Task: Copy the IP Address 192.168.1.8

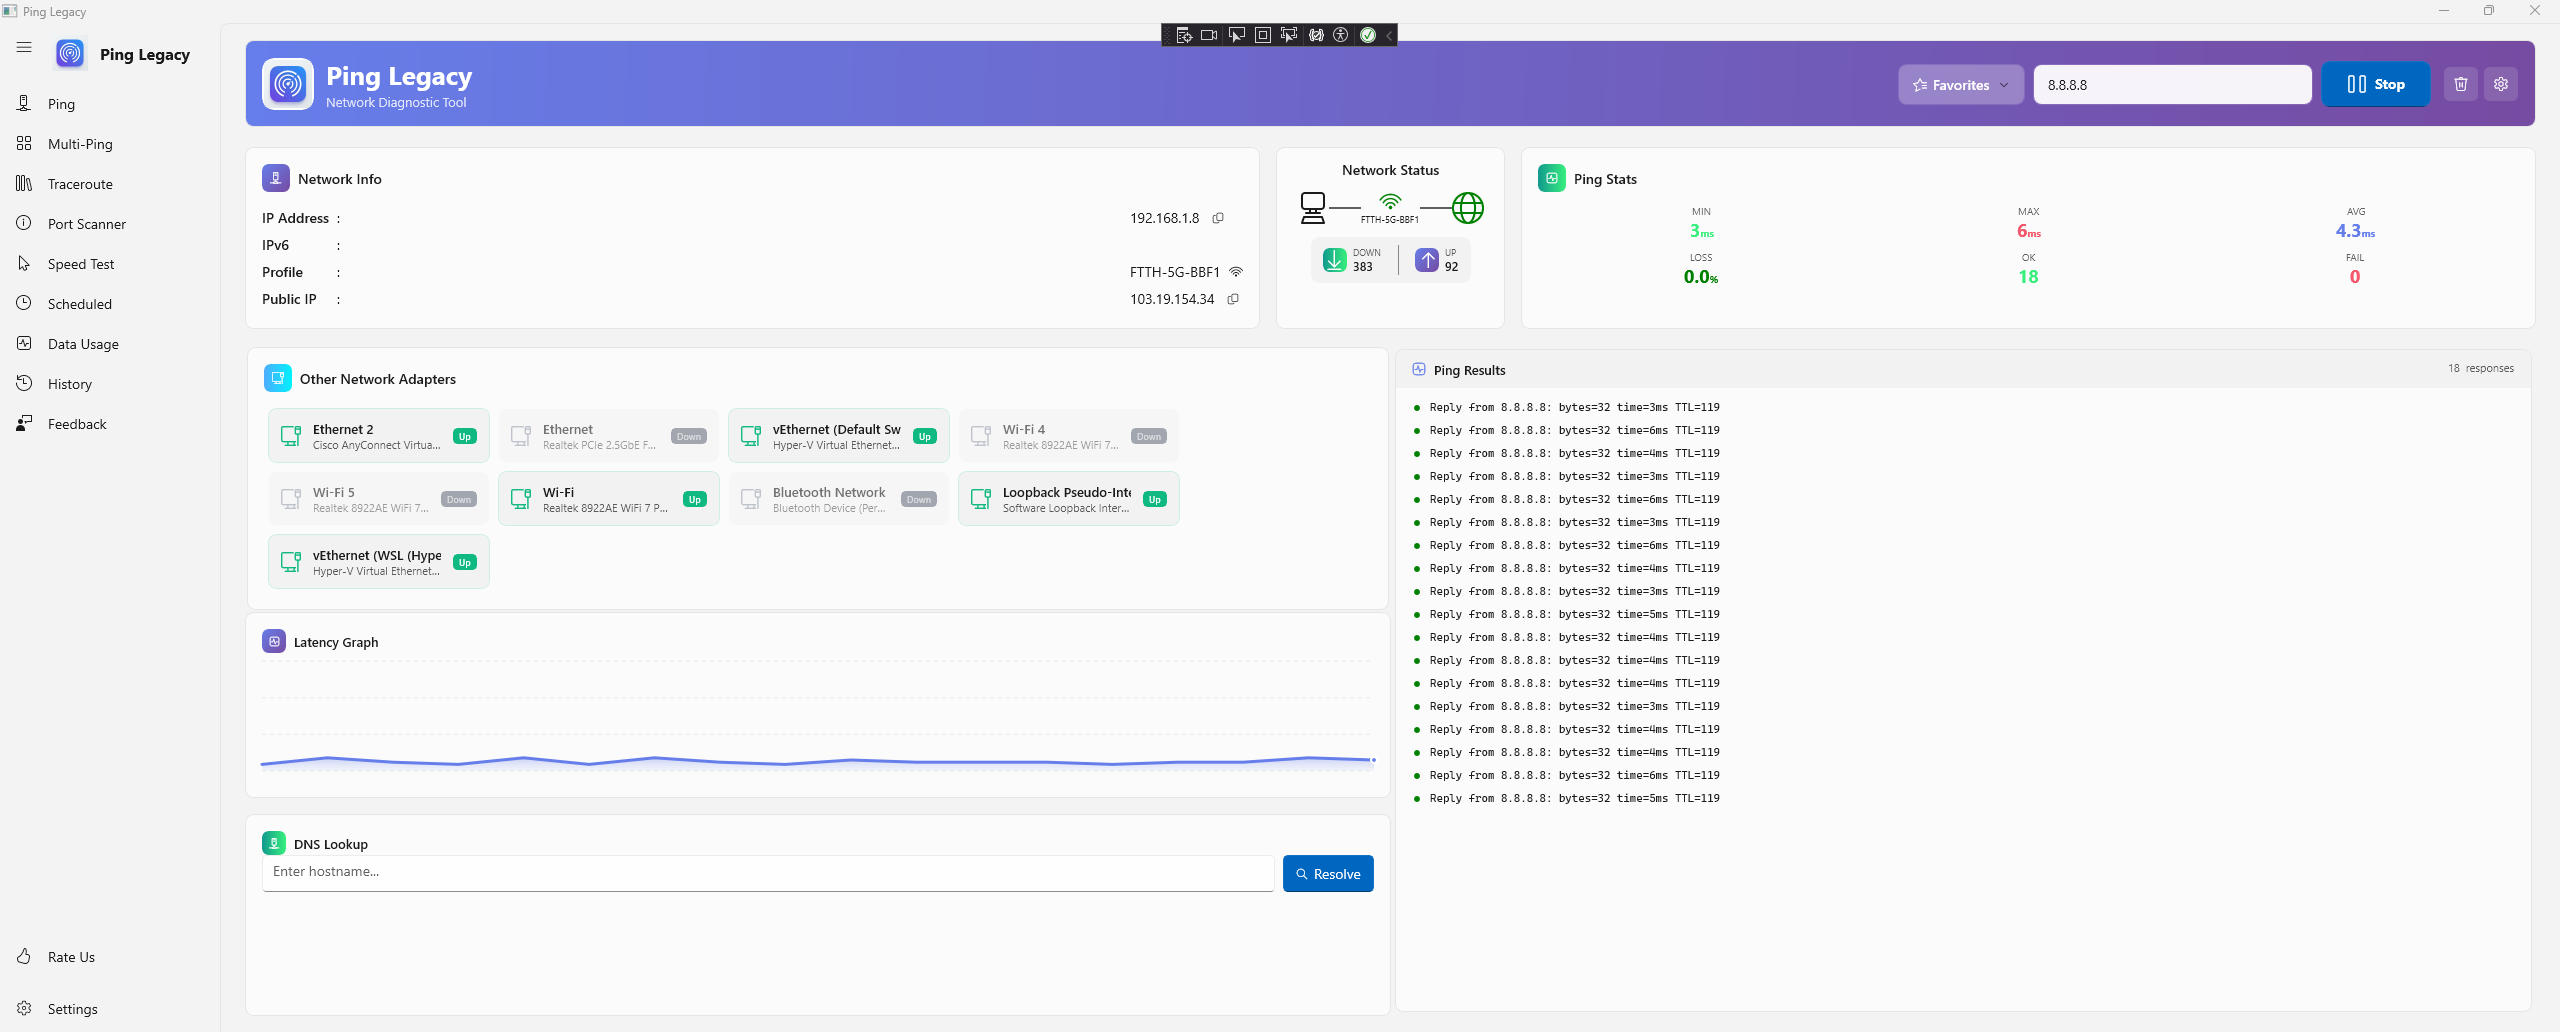Action: point(1218,218)
